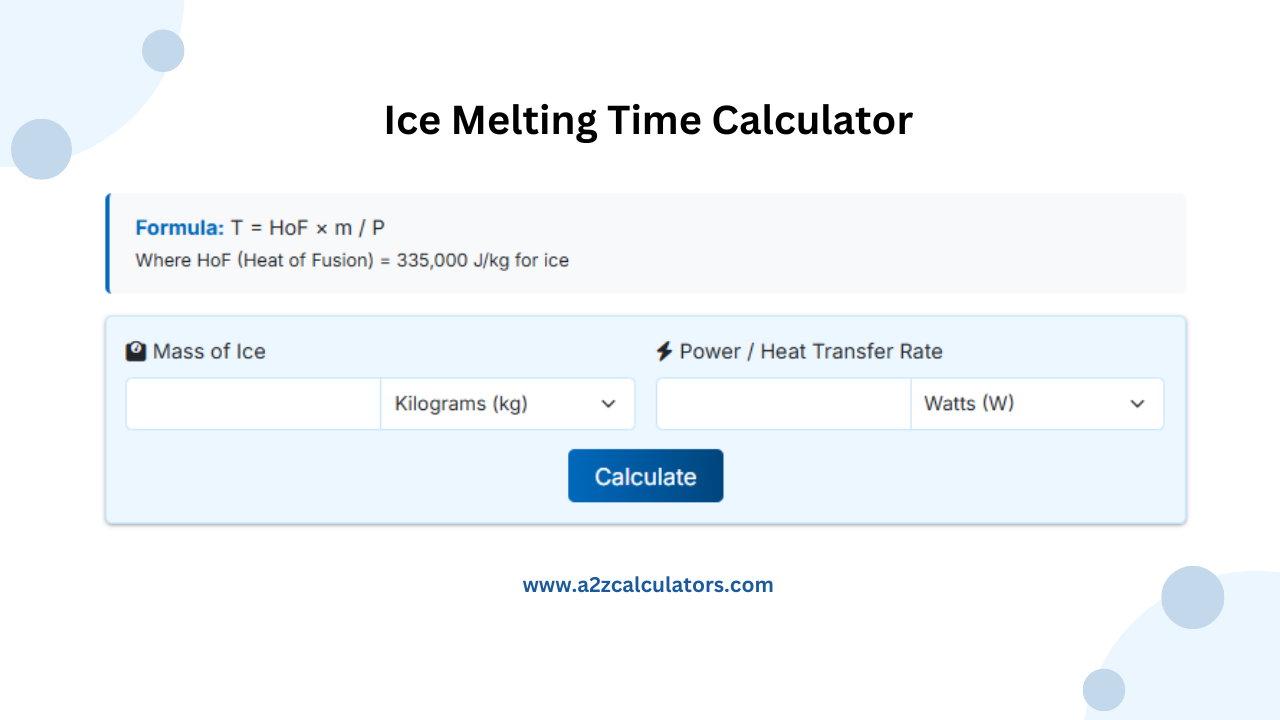
Task: Click the lightning bolt icon next to Power label
Action: 663,351
